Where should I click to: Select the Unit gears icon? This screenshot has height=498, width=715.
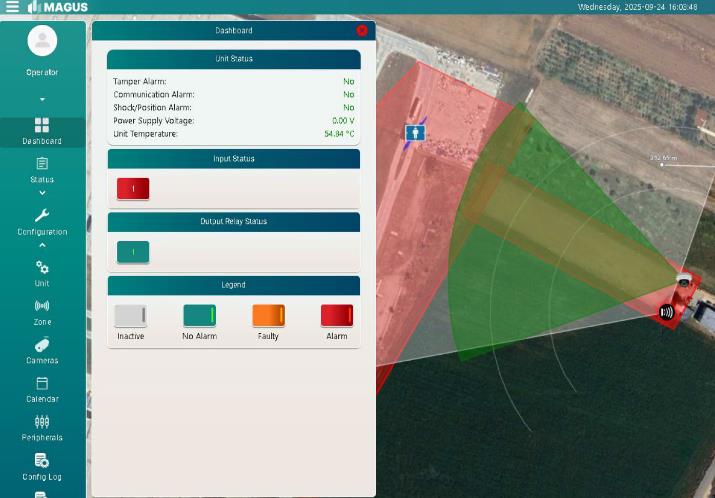click(42, 268)
